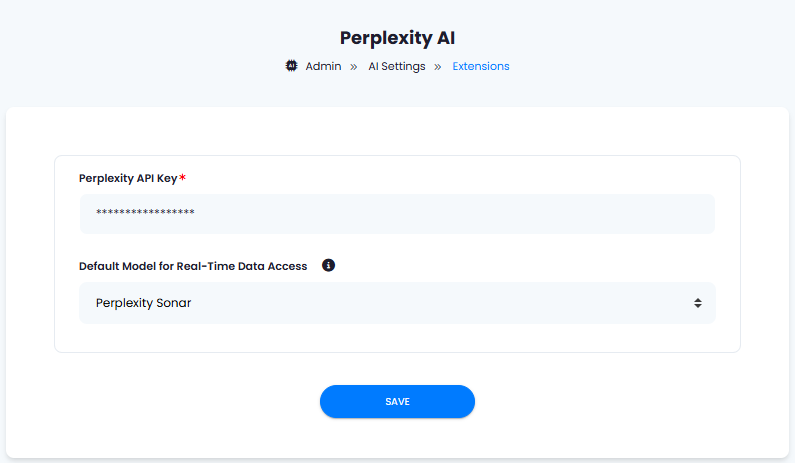Click the Default Model for Real-Time Data Access label
Image resolution: width=795 pixels, height=463 pixels.
tap(193, 266)
